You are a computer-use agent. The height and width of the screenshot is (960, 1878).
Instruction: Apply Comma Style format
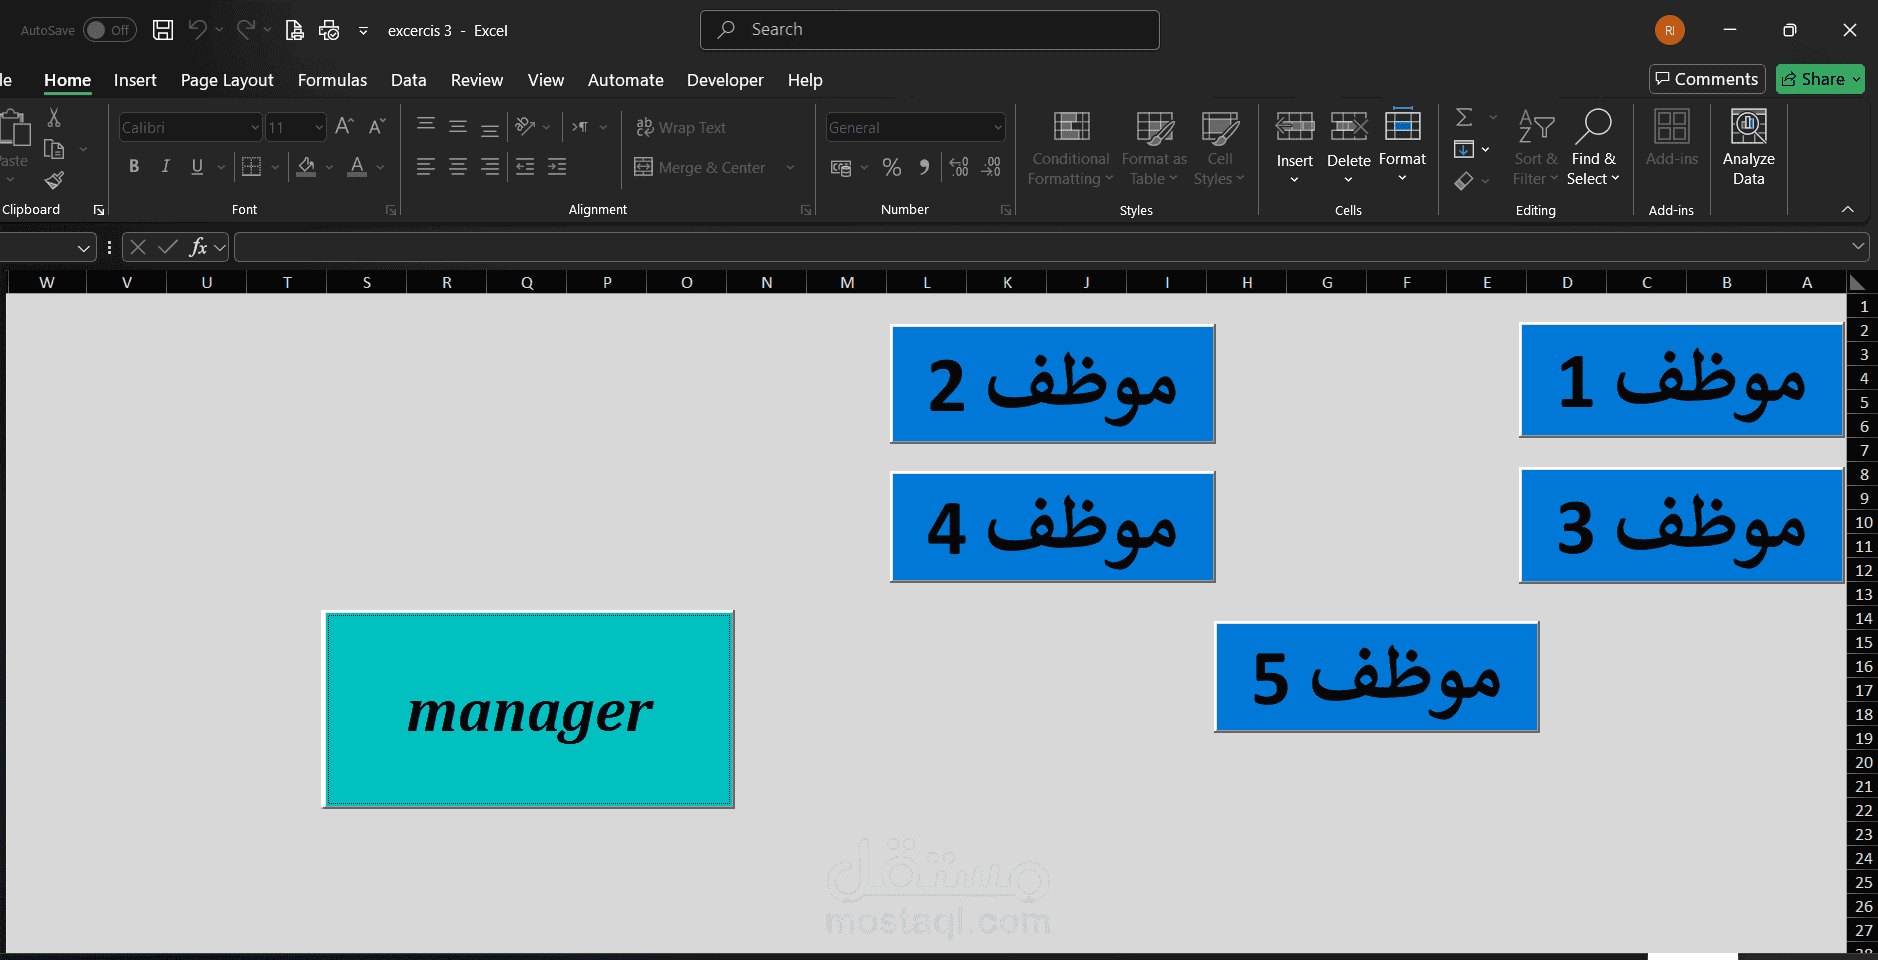click(x=924, y=167)
